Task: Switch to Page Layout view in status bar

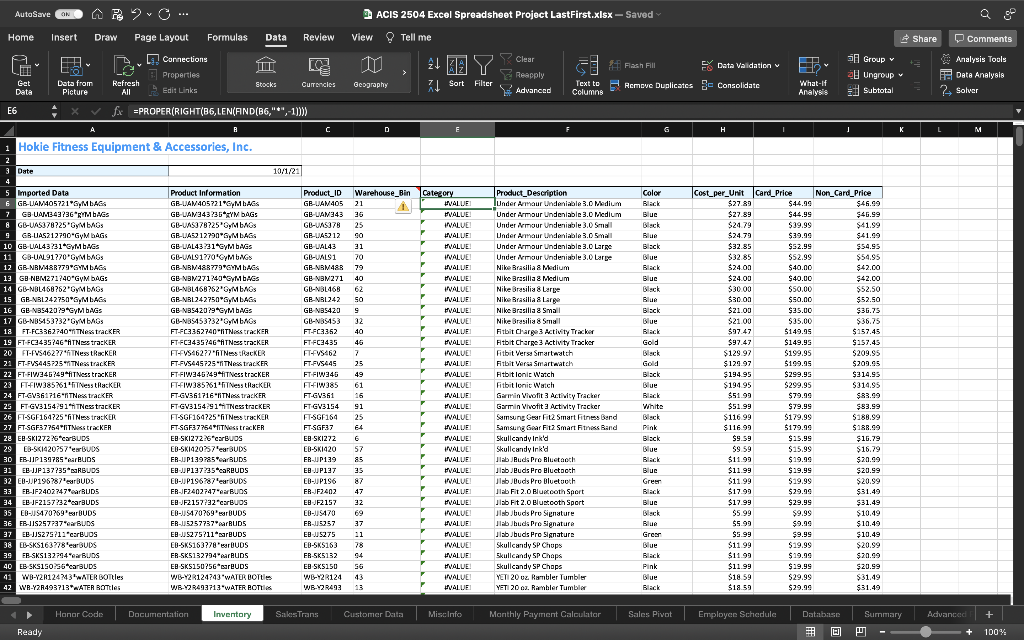Action: [836, 632]
